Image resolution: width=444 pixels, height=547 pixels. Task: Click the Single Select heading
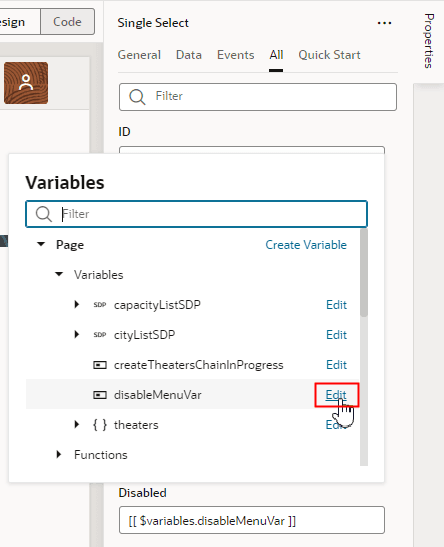coord(153,23)
